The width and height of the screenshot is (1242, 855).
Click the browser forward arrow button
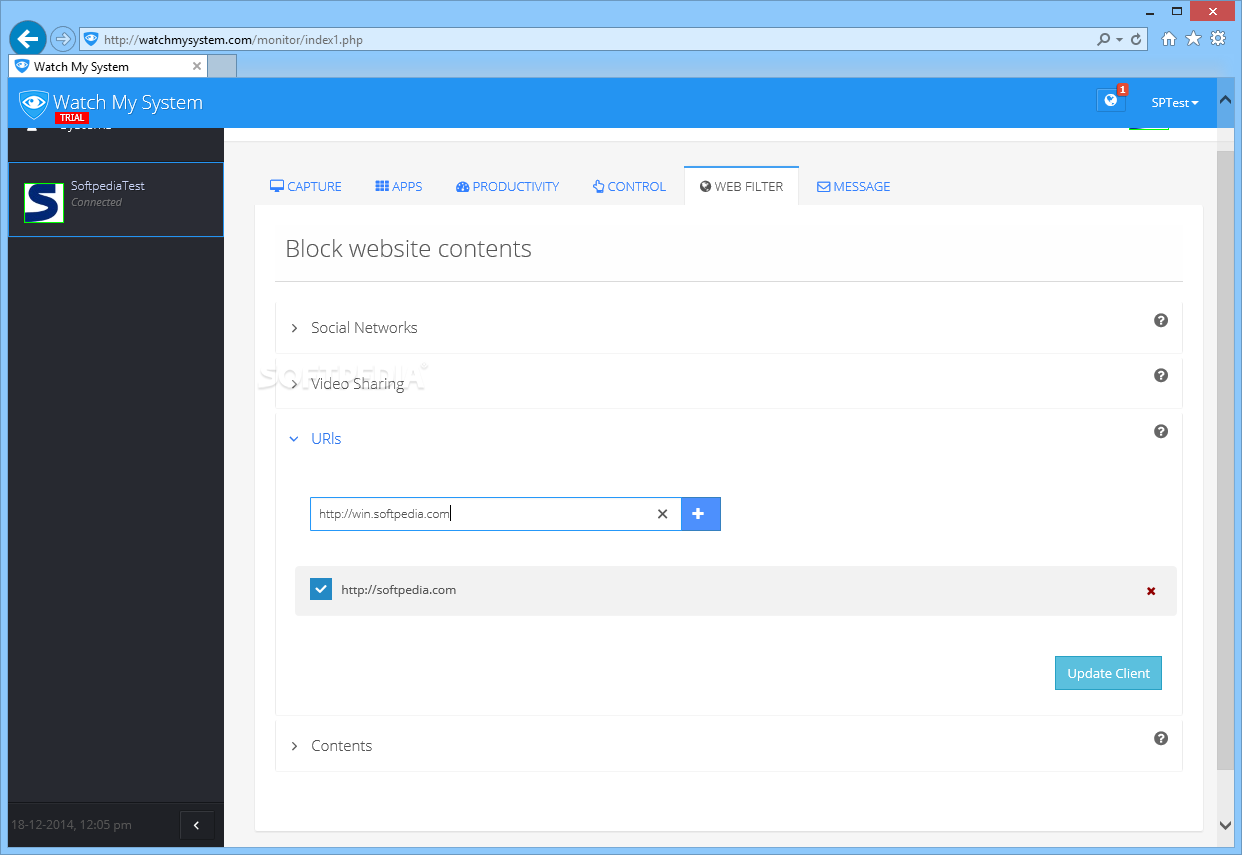[63, 39]
